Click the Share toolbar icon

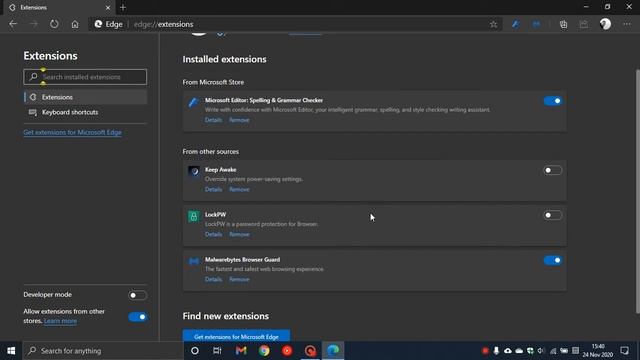pos(584,24)
